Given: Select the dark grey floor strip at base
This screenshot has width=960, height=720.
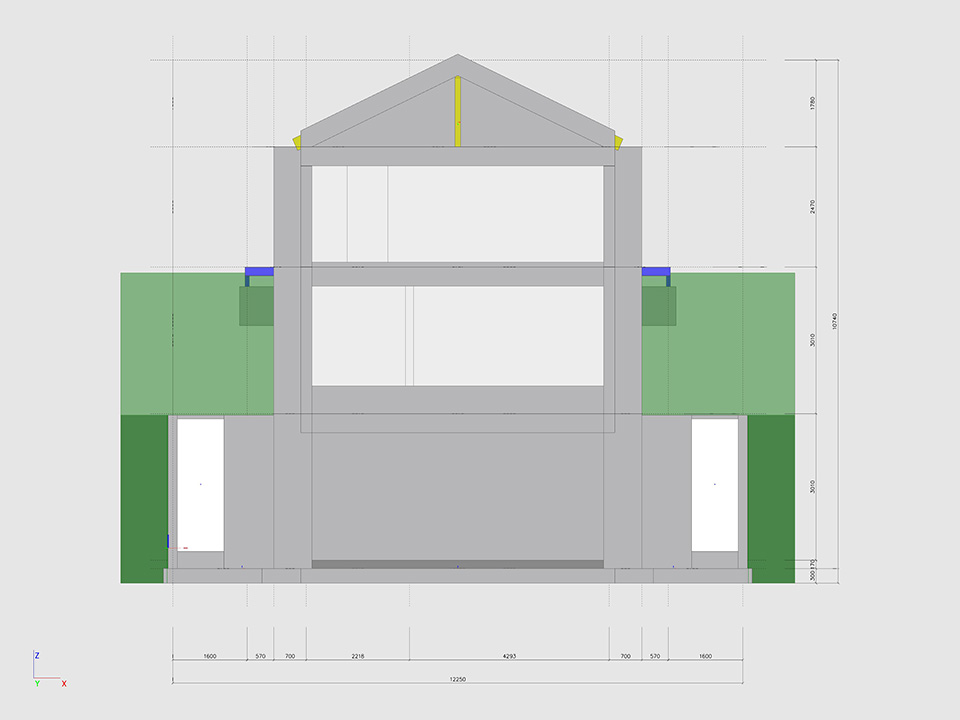Looking at the screenshot, I should pos(458,565).
